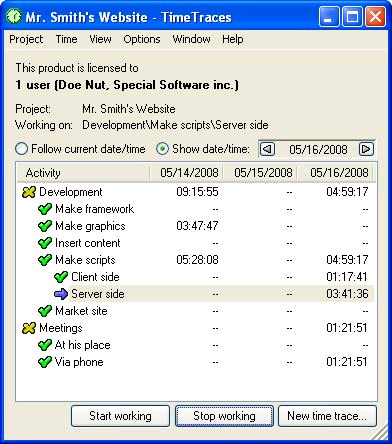Click the 05/15/2008 column header

260,173
